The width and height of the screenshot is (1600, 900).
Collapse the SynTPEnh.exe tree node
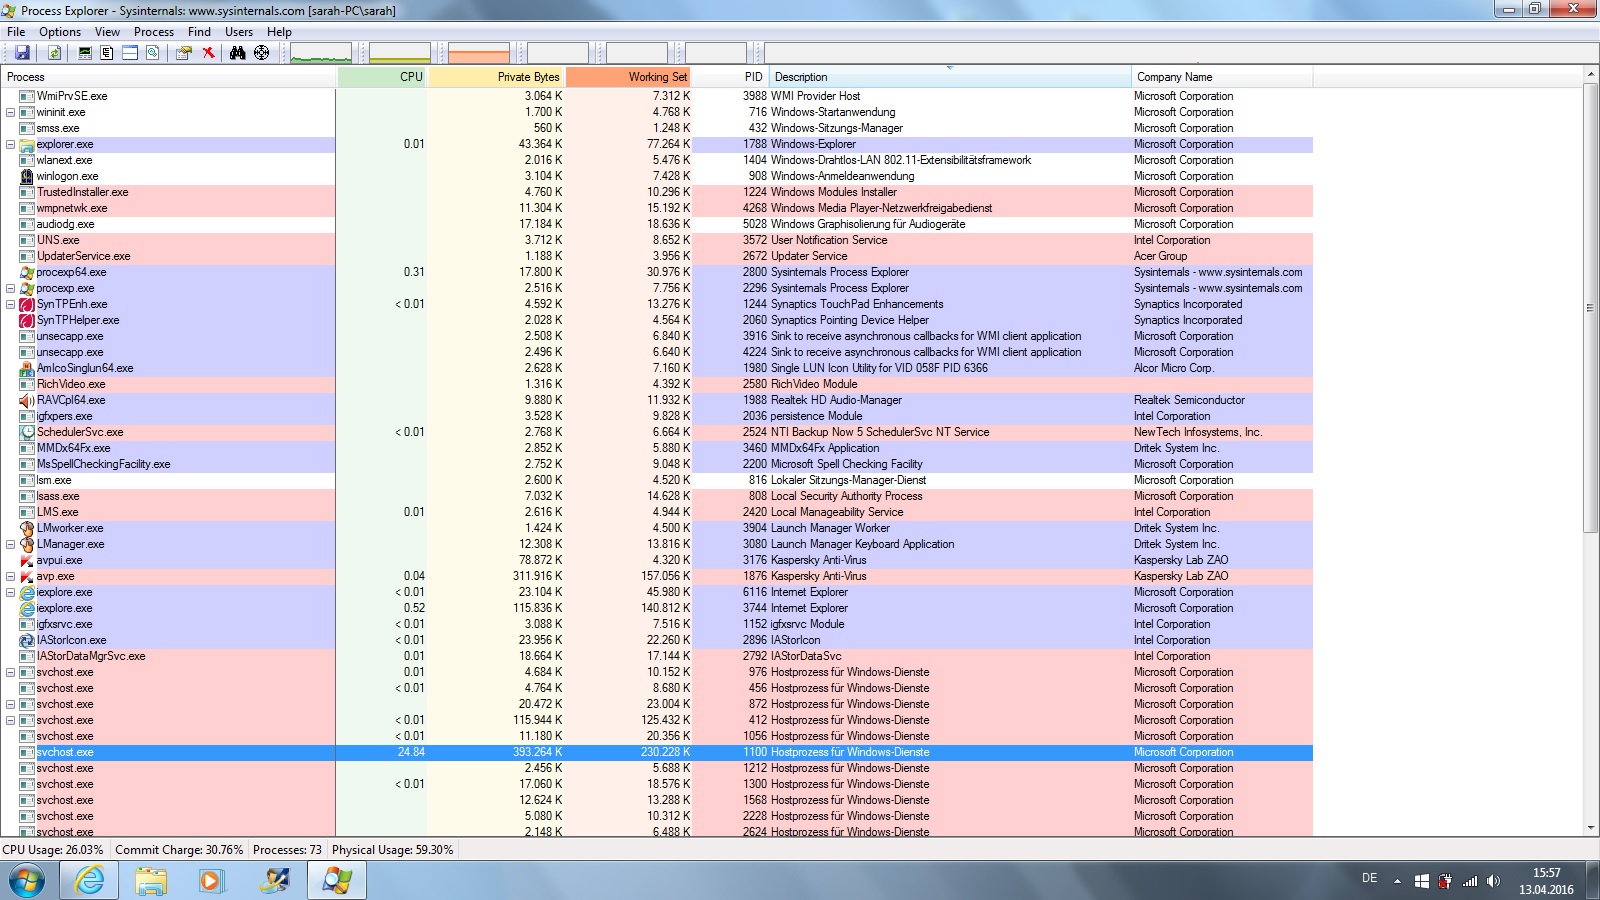pos(10,304)
